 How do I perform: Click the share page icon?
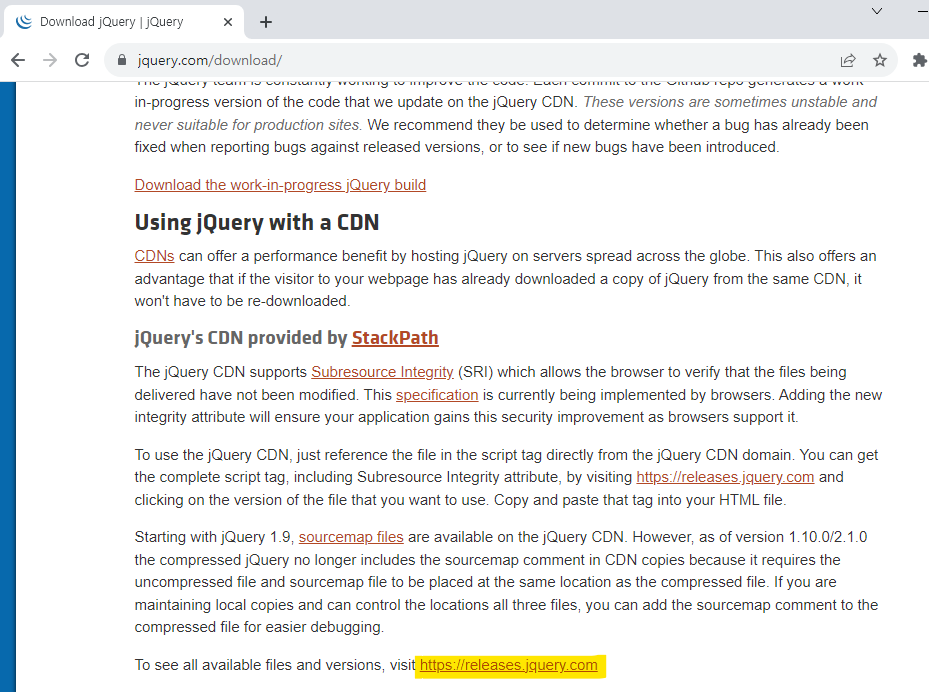point(848,60)
